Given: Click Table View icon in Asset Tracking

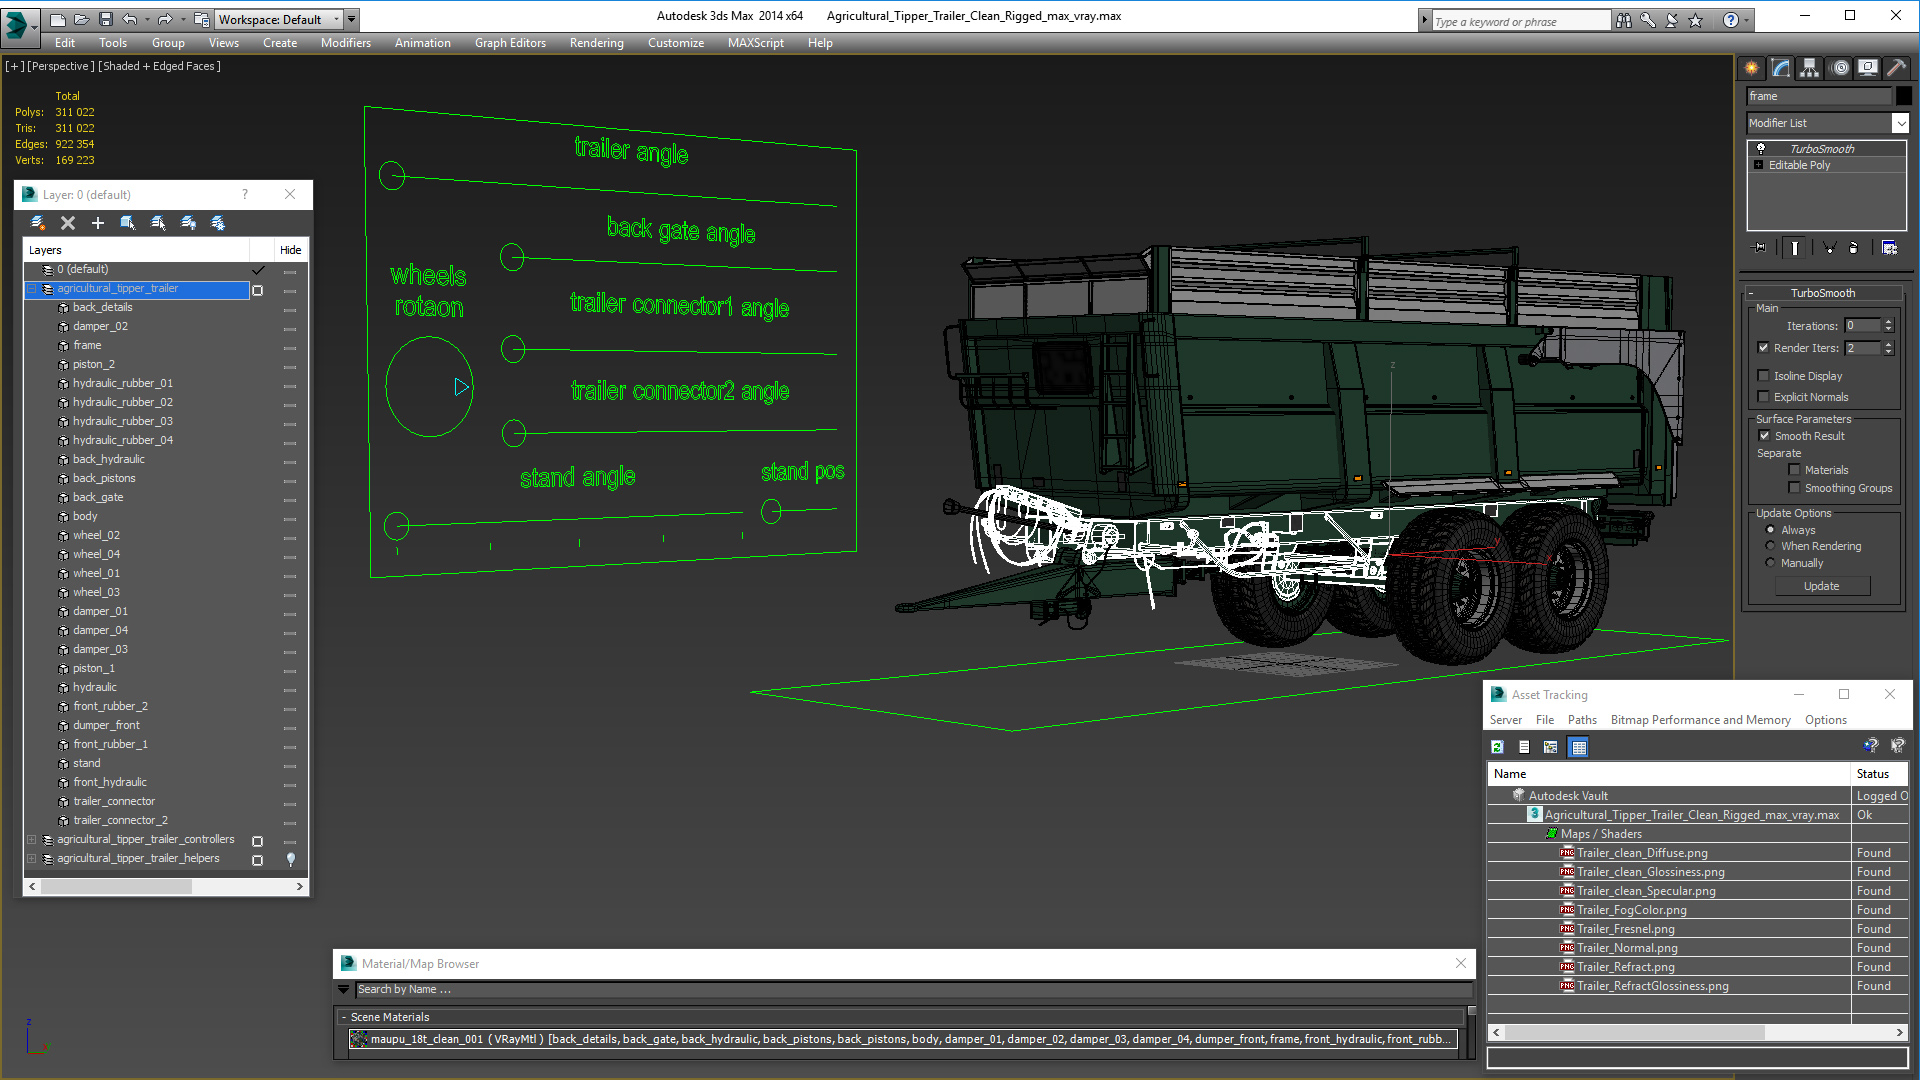Looking at the screenshot, I should (1578, 747).
